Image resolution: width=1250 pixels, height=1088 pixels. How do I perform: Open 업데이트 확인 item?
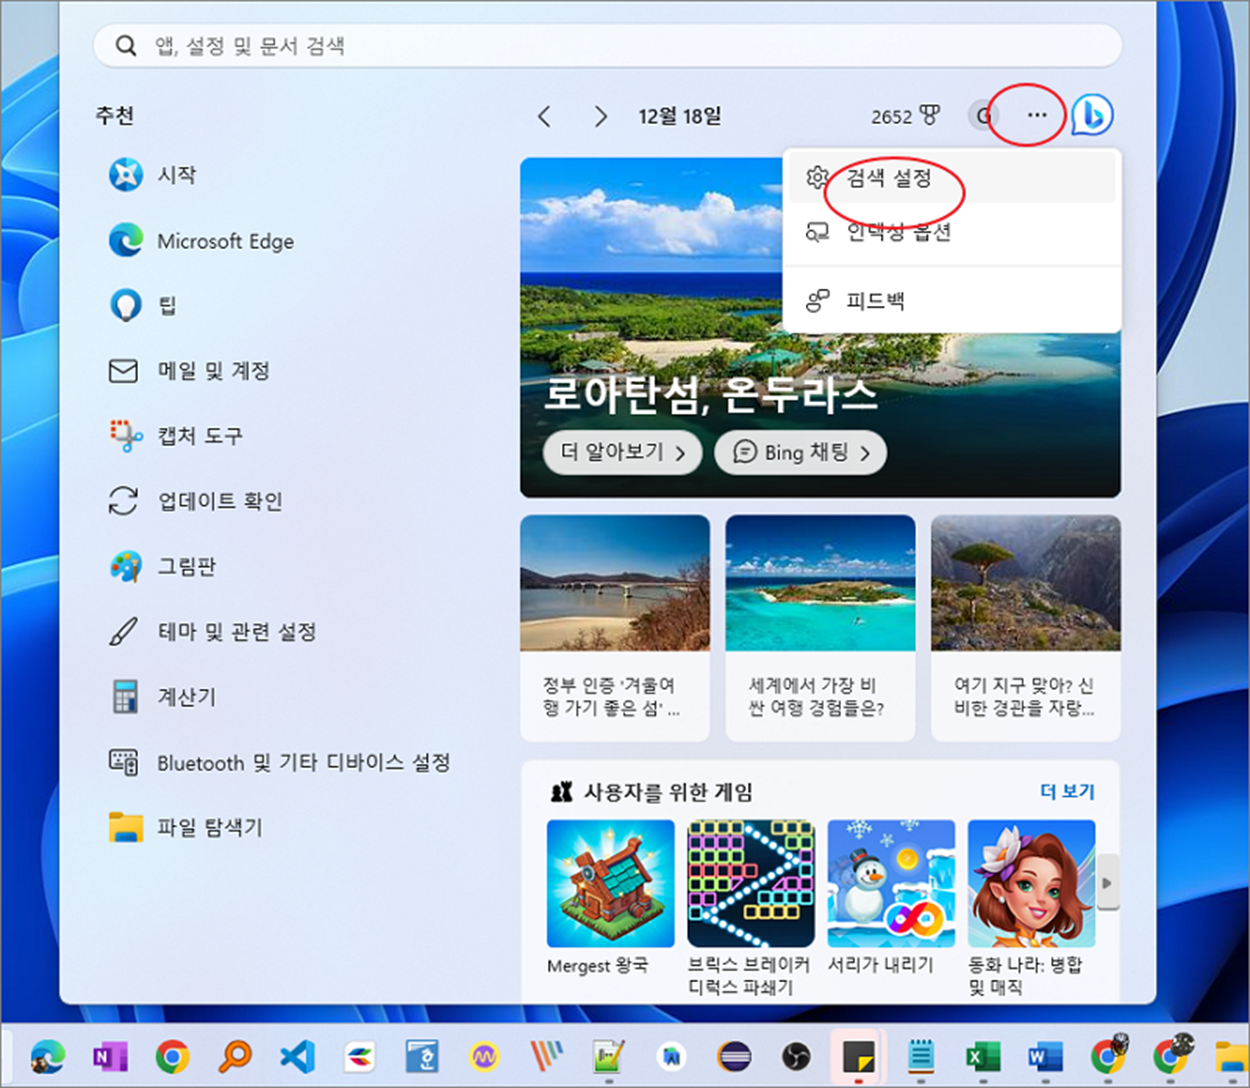tap(195, 501)
